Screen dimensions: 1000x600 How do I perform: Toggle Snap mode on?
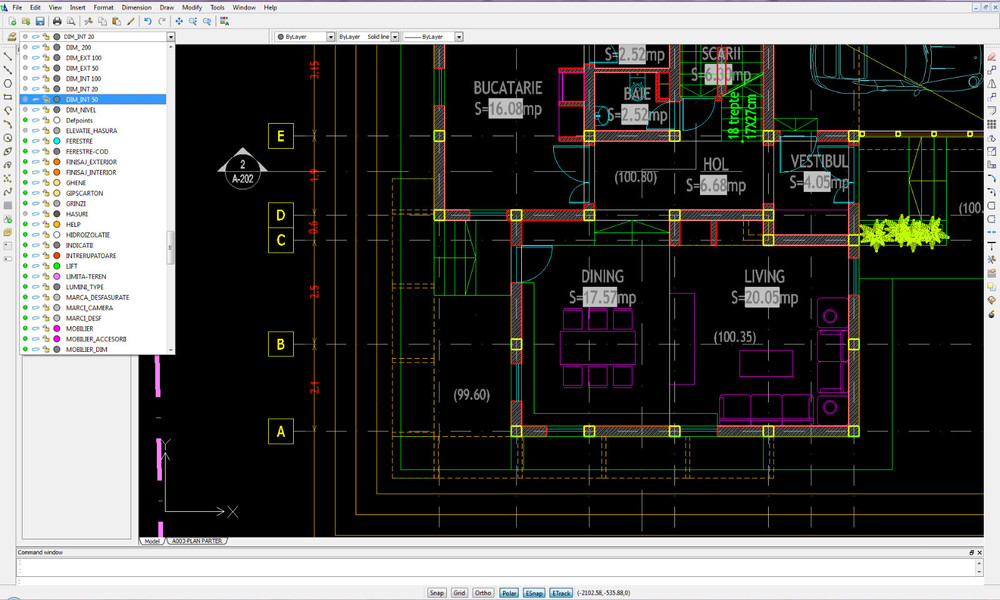437,592
